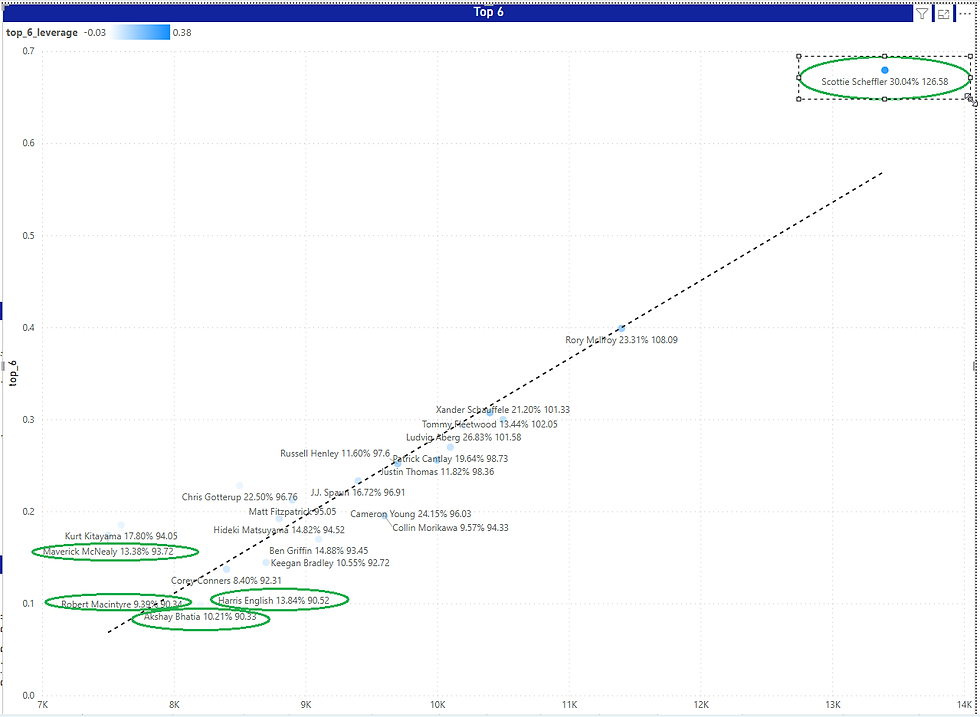The image size is (980, 717).
Task: Click the Top 6 chart title bar
Action: click(458, 12)
